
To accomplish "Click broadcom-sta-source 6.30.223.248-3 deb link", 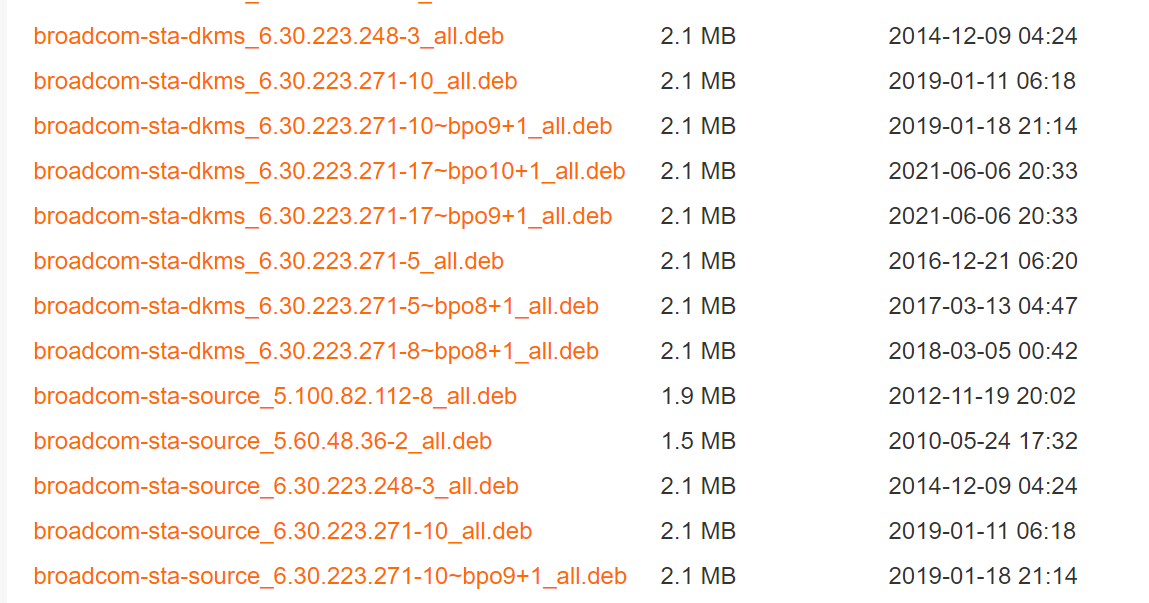I will point(276,487).
